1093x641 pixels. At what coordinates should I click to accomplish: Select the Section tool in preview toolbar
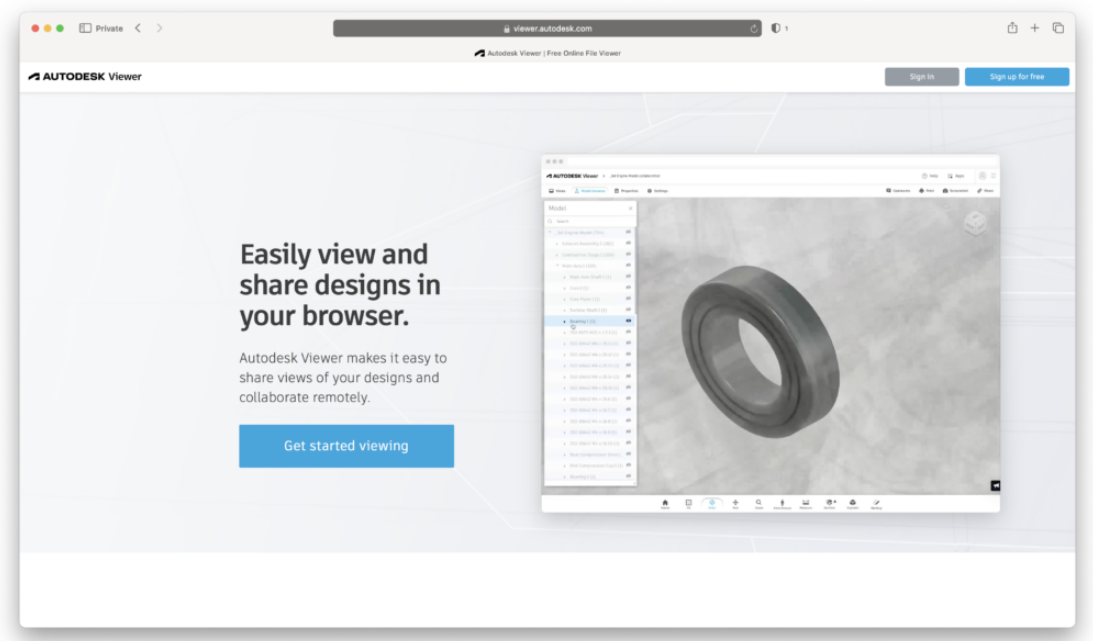click(x=830, y=504)
